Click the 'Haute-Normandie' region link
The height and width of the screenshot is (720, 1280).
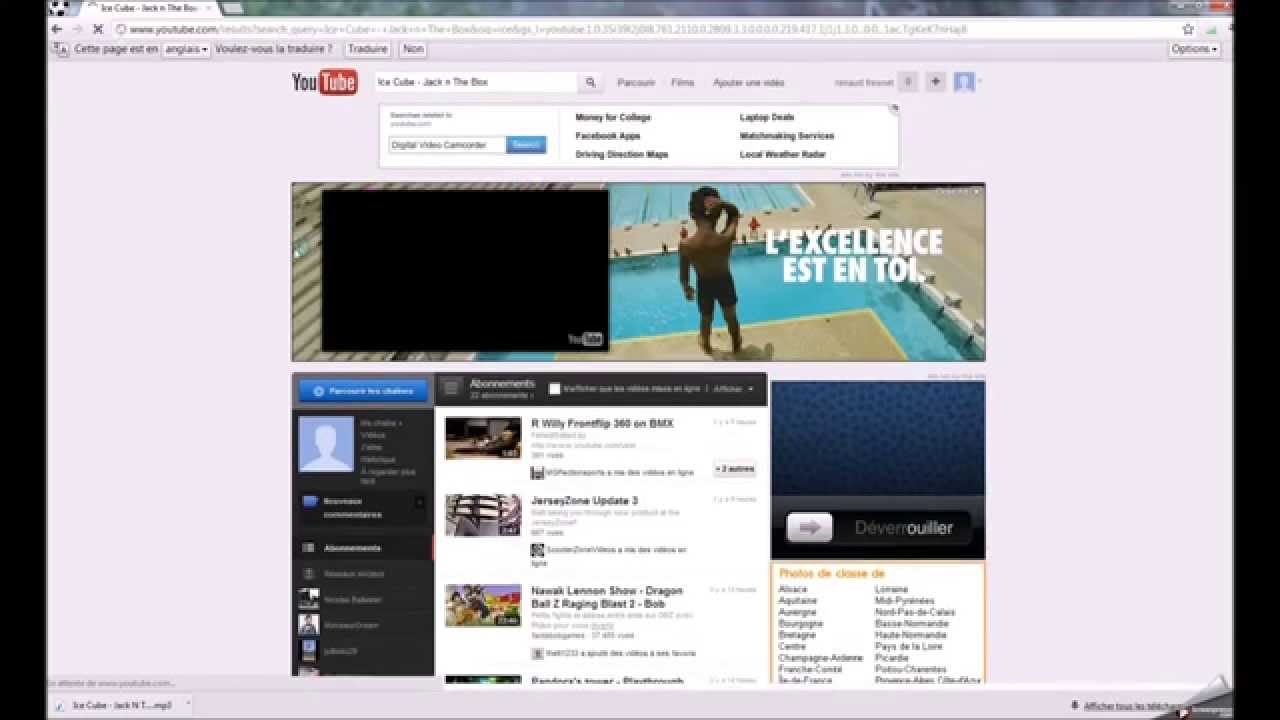pyautogui.click(x=910, y=635)
